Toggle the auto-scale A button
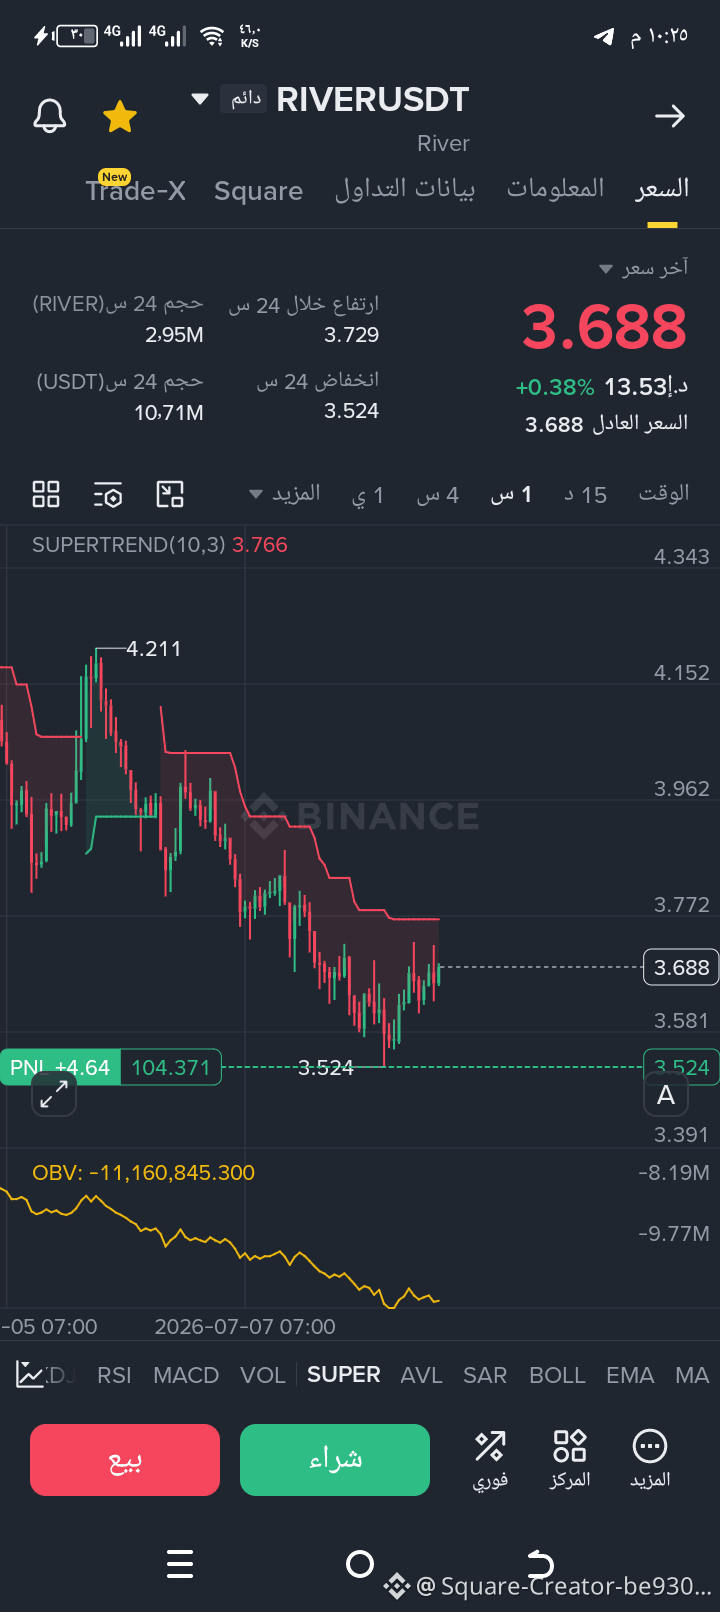Screen dimensions: 720x1612 665,1096
